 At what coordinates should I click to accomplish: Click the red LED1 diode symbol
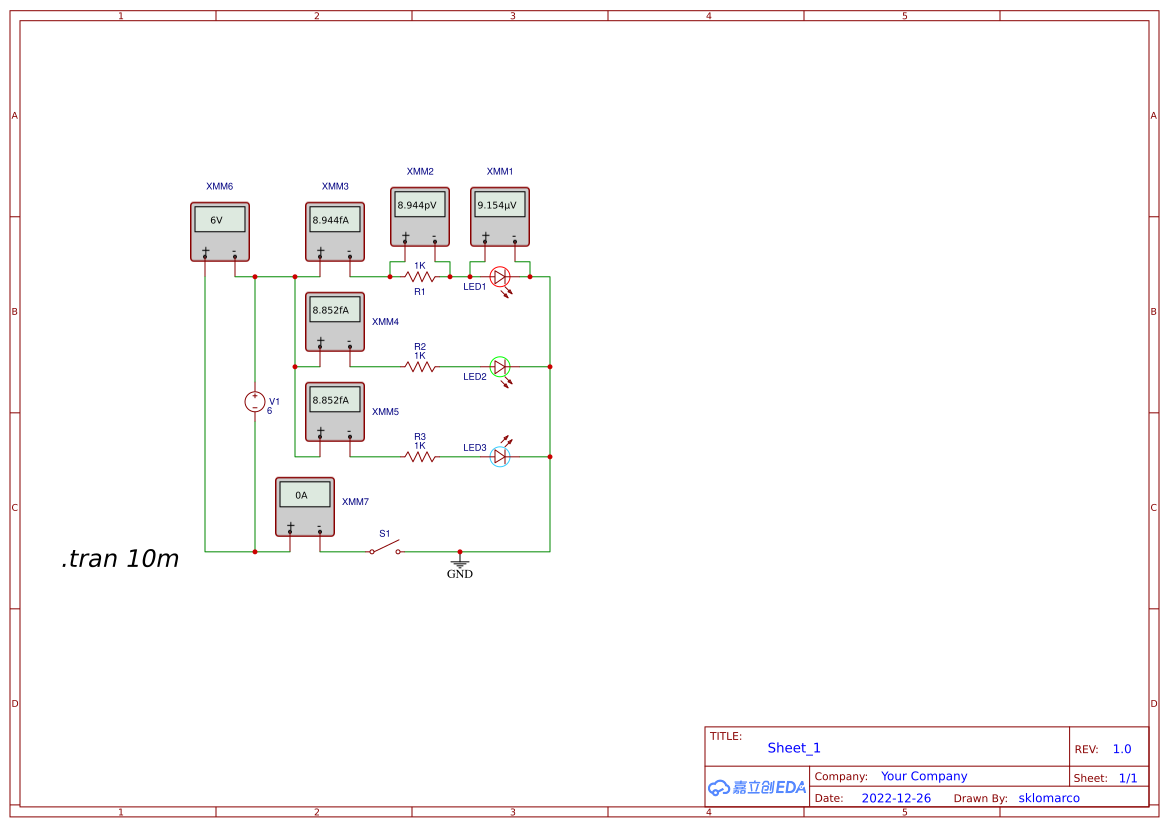tap(500, 277)
